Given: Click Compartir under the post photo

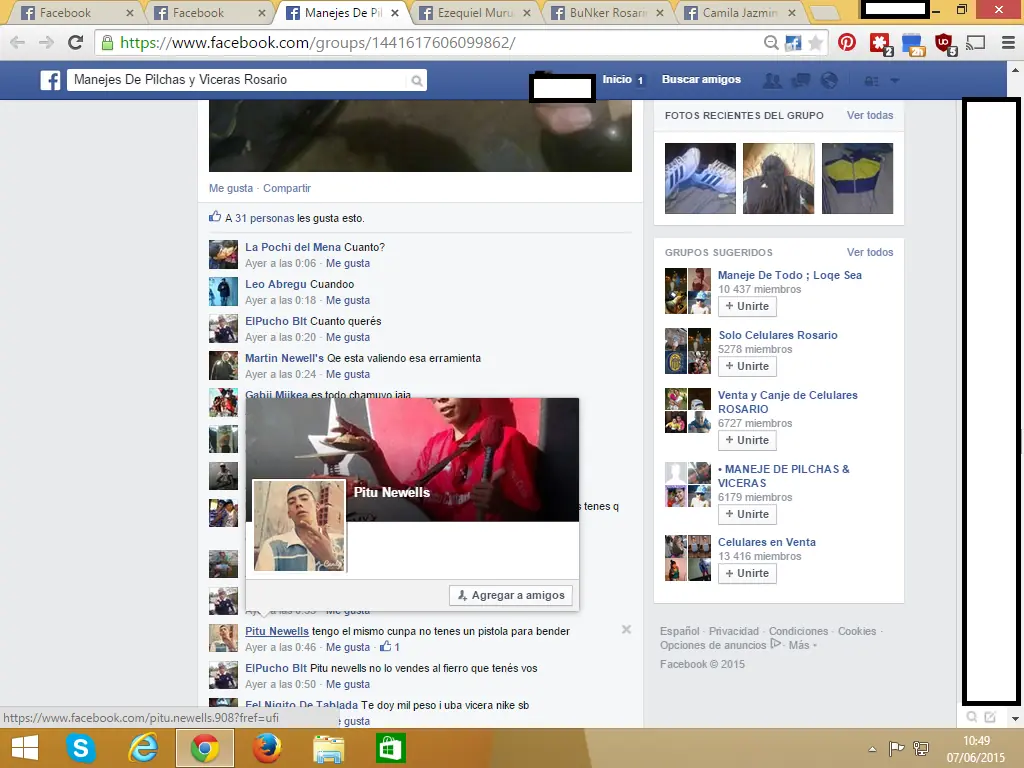Looking at the screenshot, I should 287,188.
